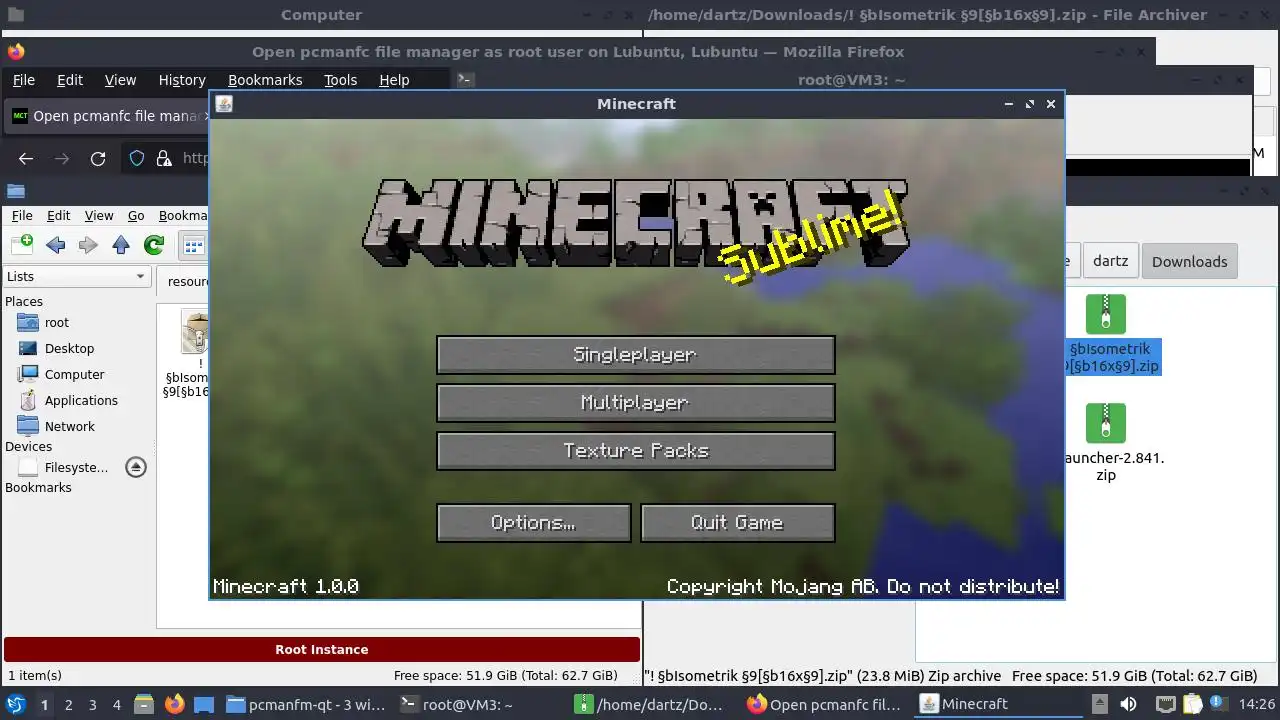The height and width of the screenshot is (720, 1280).
Task: Open Minecraft Options menu
Action: (x=533, y=523)
